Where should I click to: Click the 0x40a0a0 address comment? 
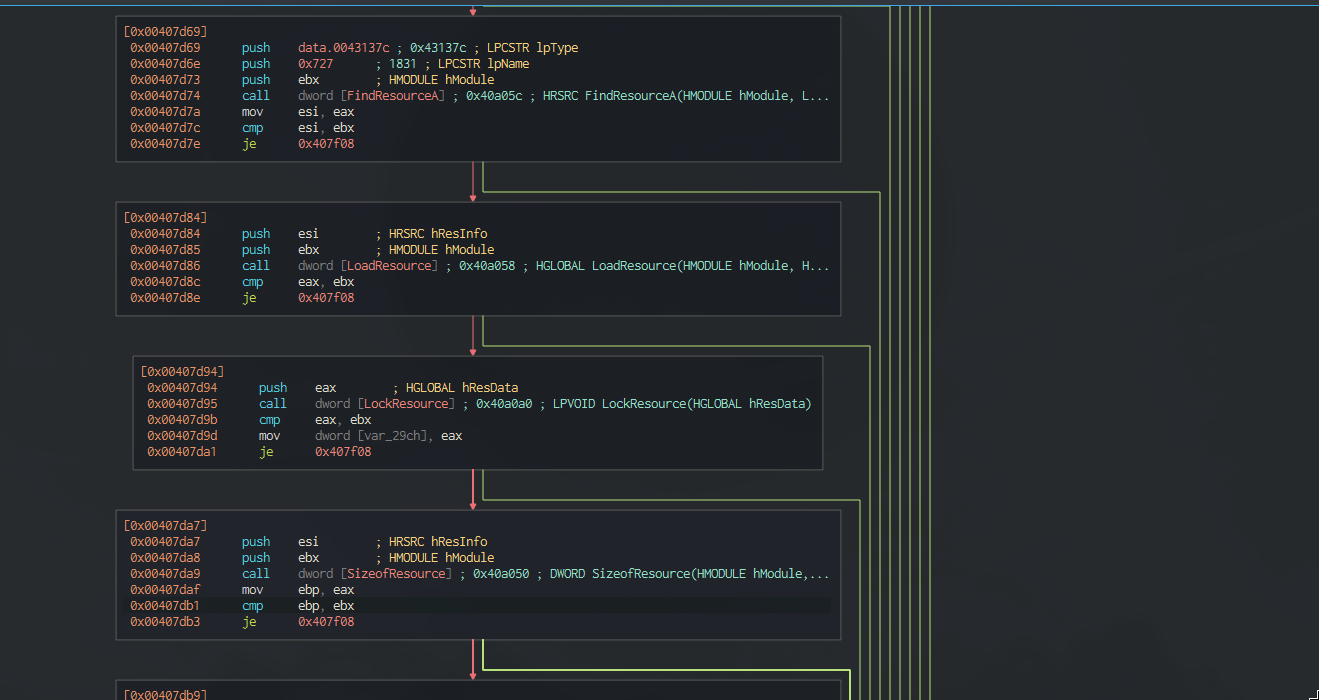(x=505, y=404)
